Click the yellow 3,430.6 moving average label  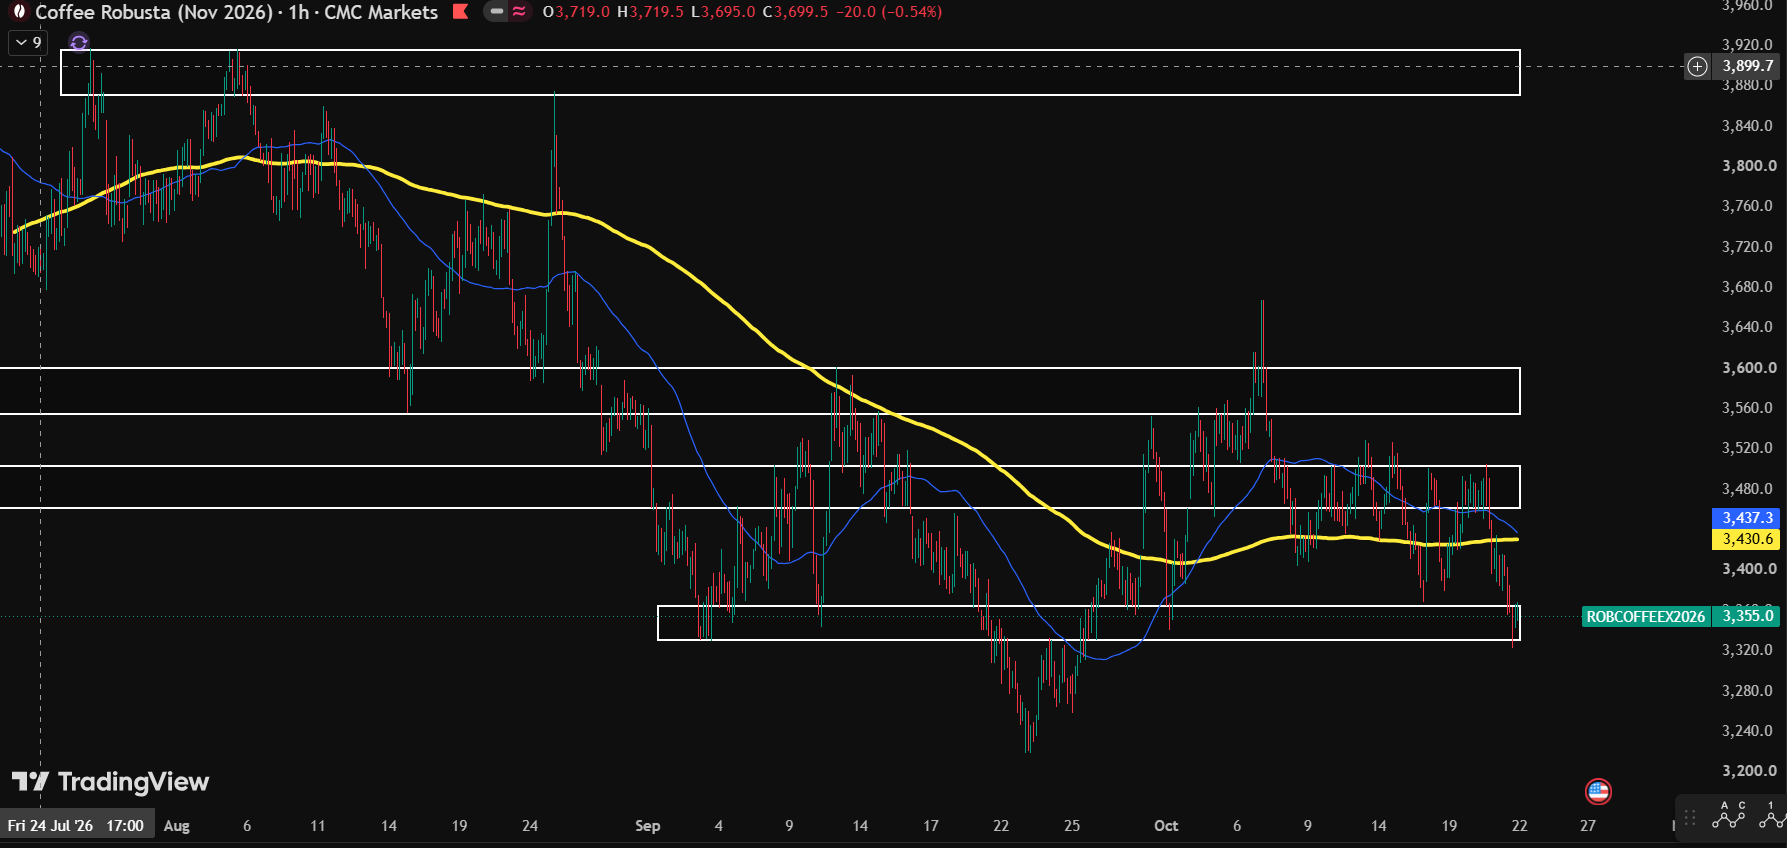click(1746, 539)
